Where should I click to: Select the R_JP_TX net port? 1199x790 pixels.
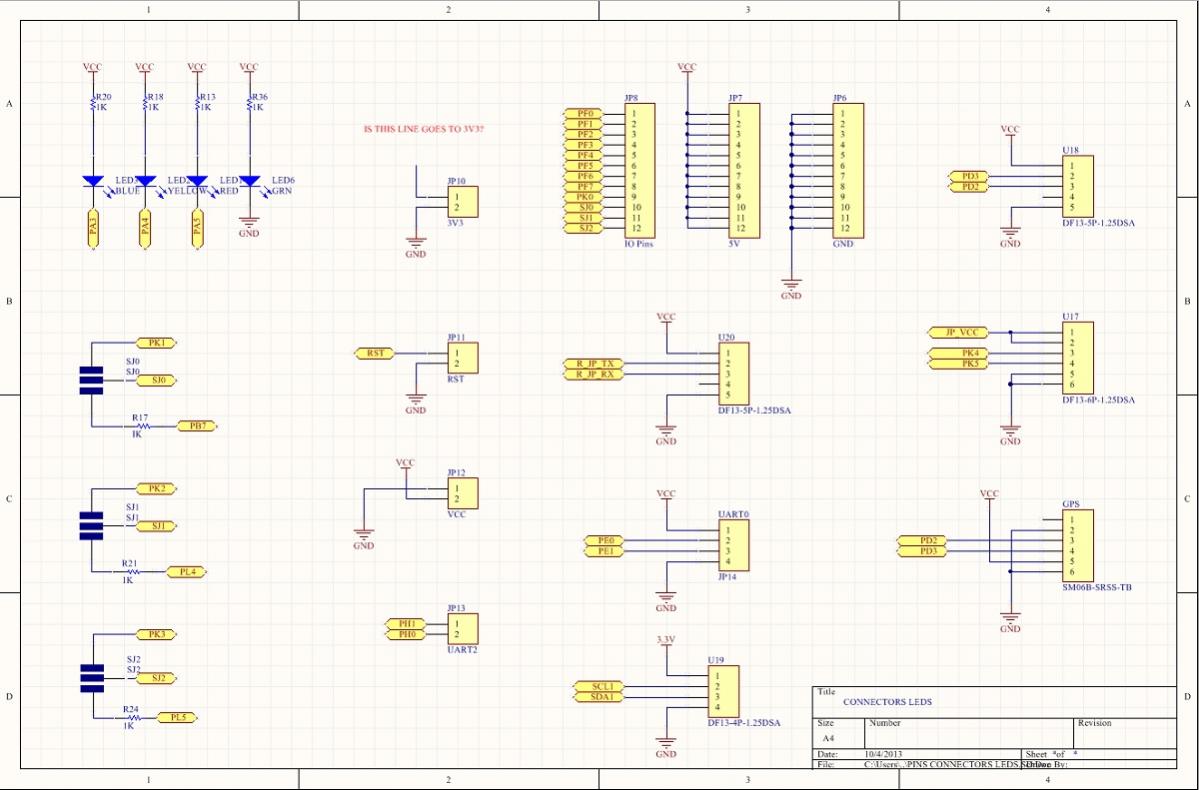(x=594, y=363)
